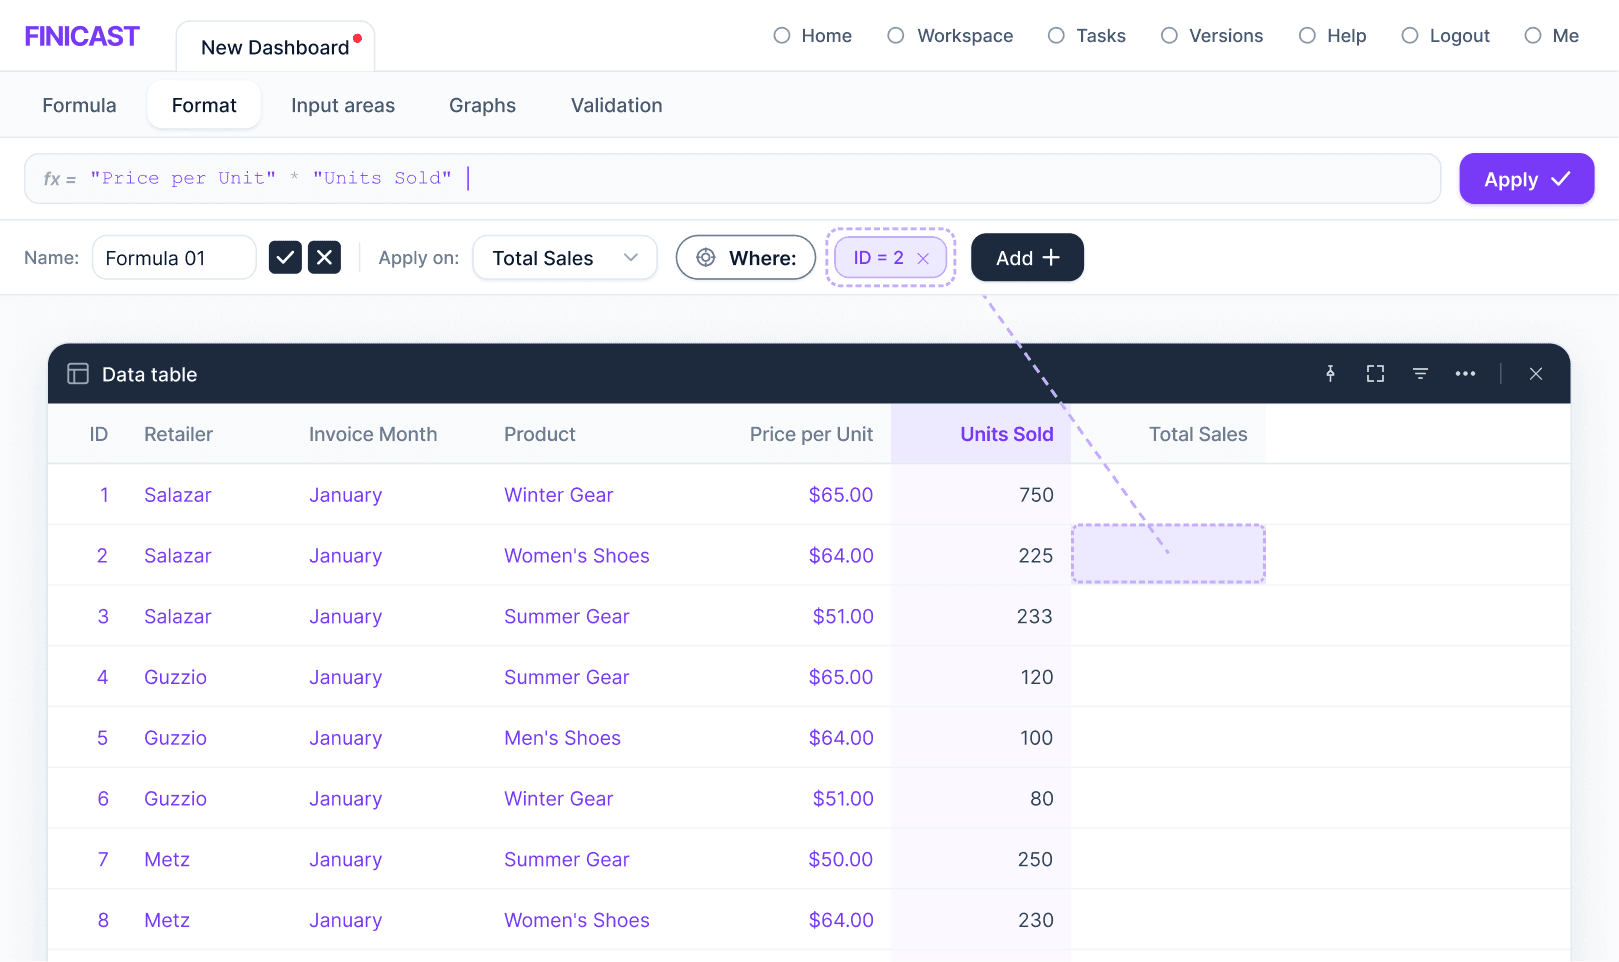1619x962 pixels.
Task: Select the Home radio option
Action: pyautogui.click(x=782, y=36)
